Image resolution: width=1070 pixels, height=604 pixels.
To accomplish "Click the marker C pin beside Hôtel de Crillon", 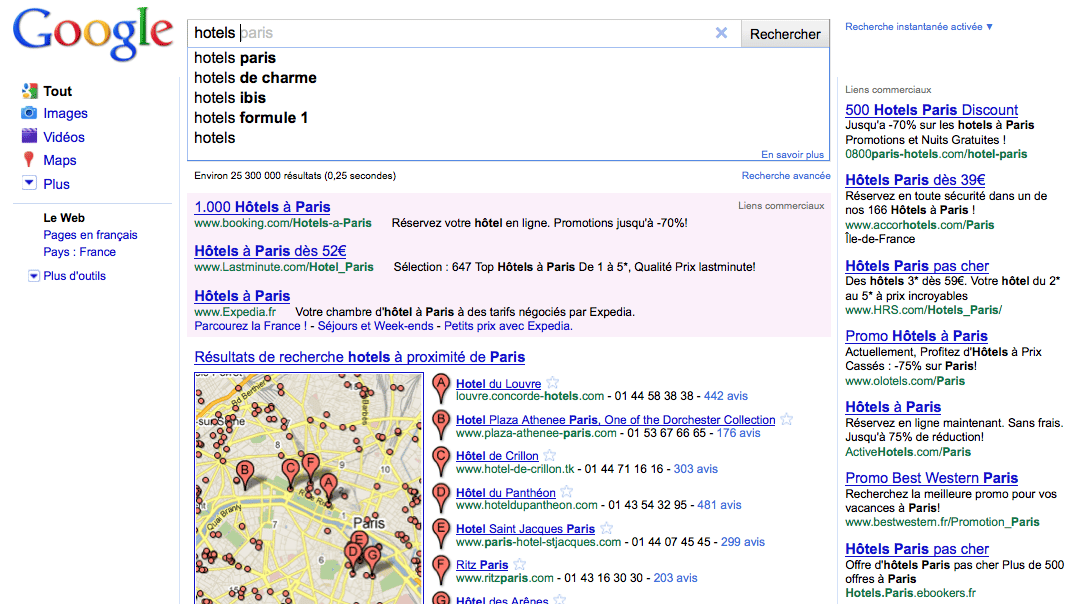I will (x=441, y=461).
